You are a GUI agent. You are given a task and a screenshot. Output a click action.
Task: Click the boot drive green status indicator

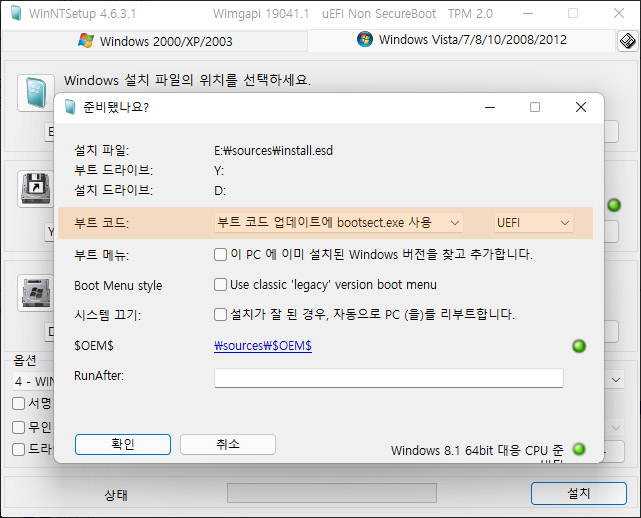pyautogui.click(x=614, y=205)
